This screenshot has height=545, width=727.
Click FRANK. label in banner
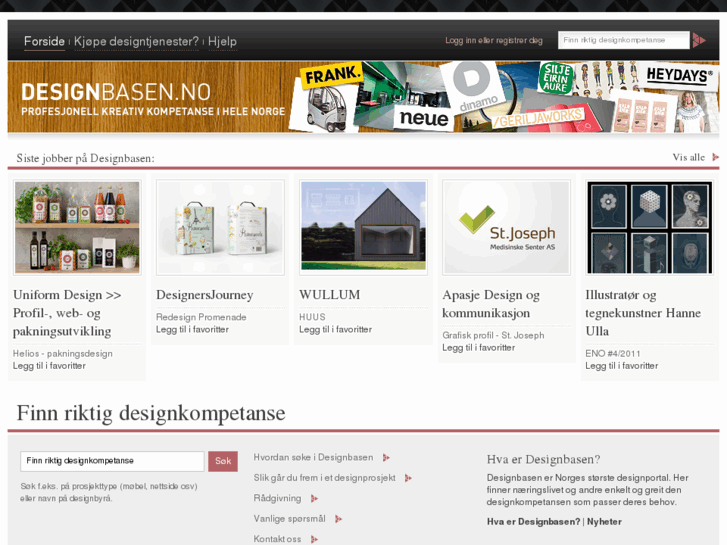coord(332,75)
